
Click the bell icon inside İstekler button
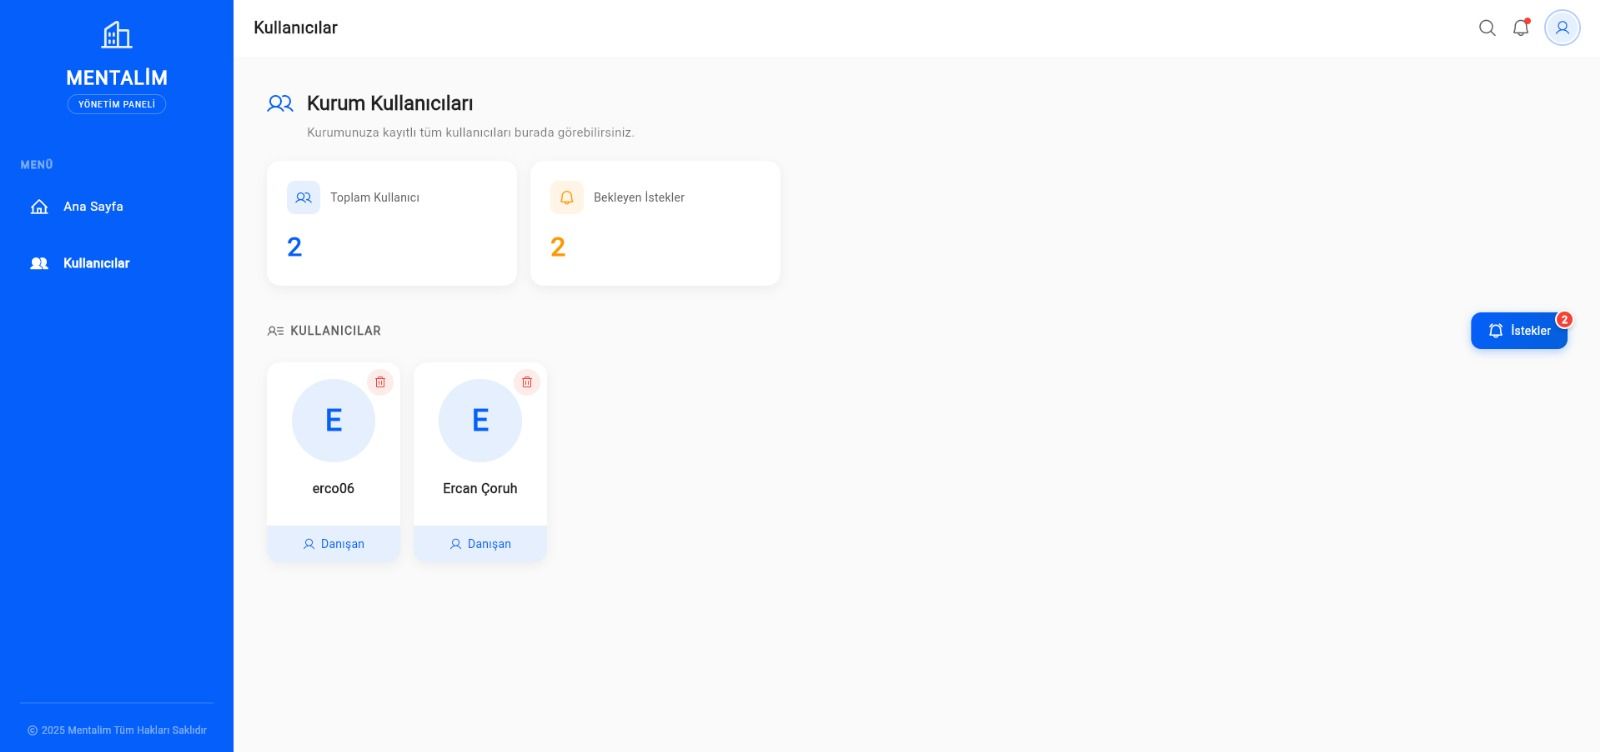click(1496, 331)
